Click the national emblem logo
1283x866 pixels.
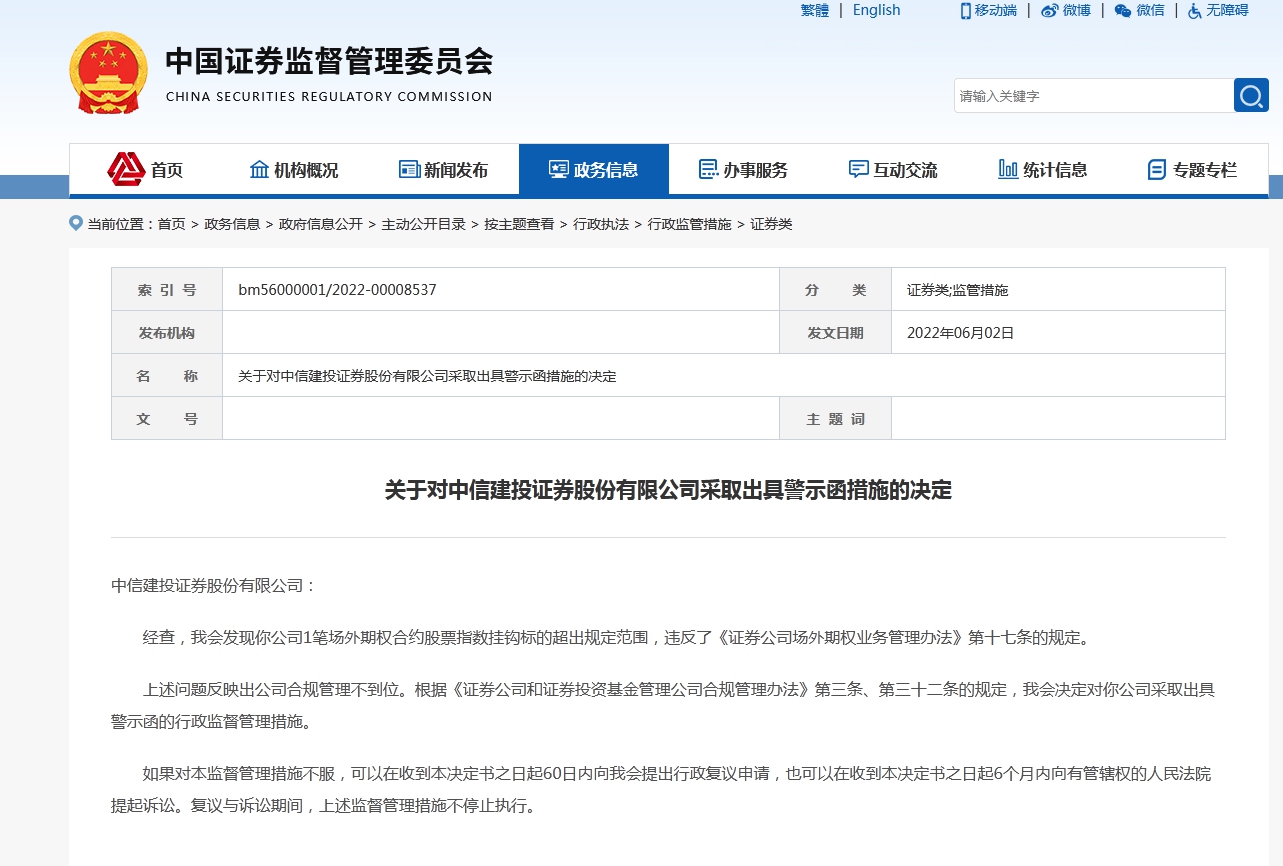tap(108, 72)
